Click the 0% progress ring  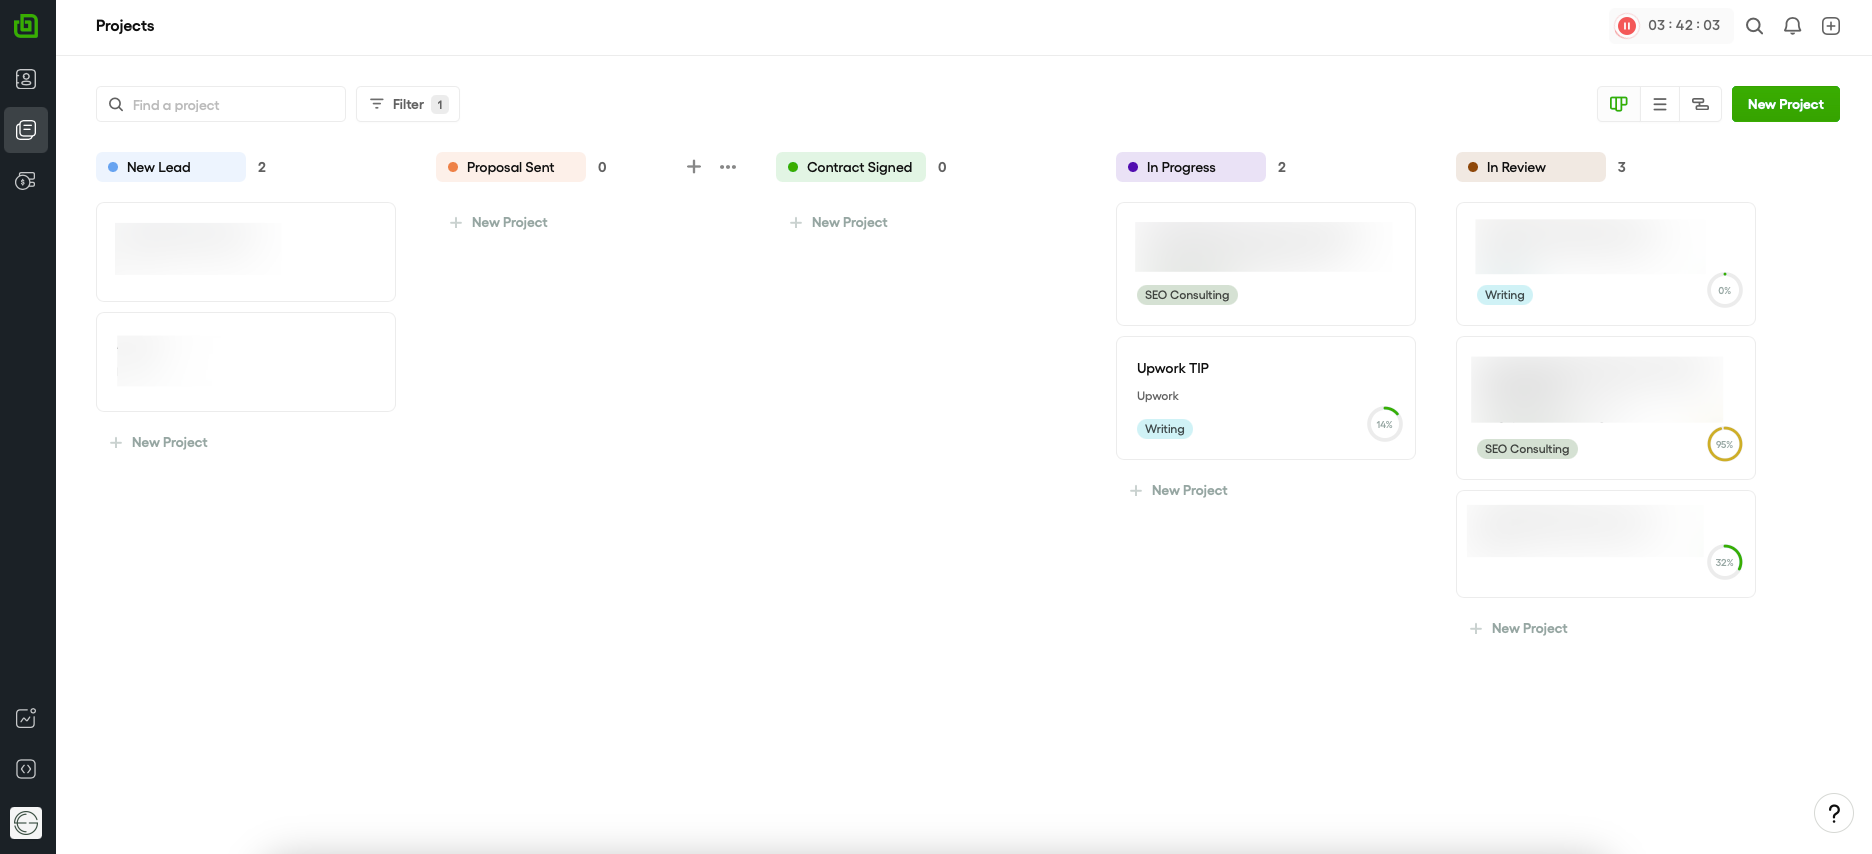1725,290
